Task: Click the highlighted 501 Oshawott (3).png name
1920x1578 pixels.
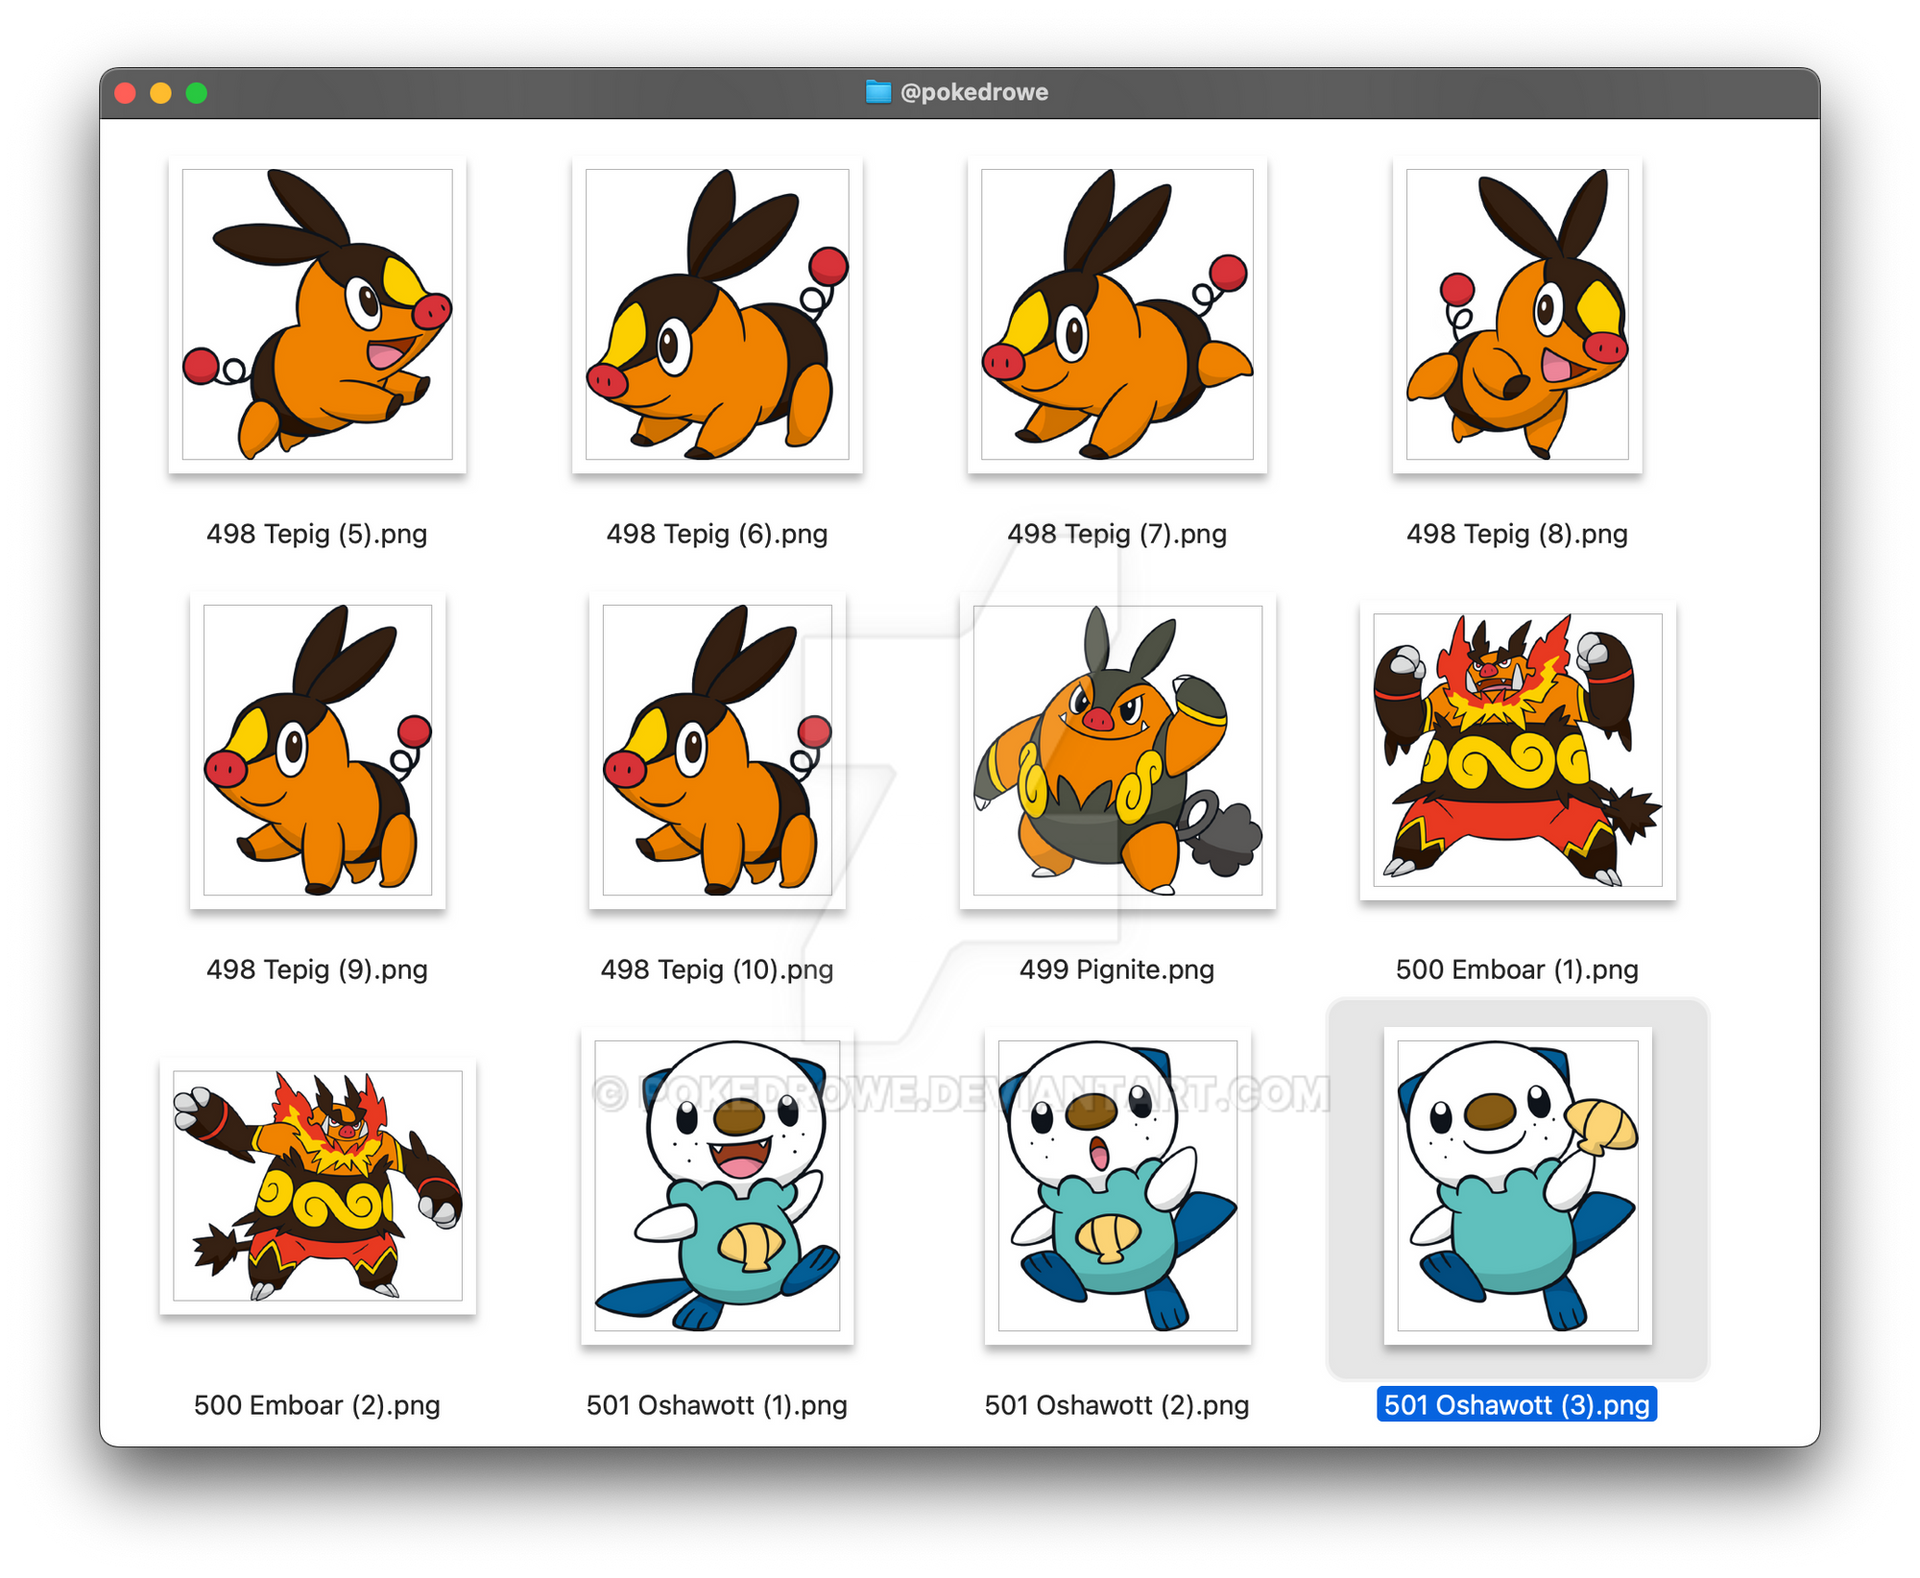Action: point(1517,1405)
